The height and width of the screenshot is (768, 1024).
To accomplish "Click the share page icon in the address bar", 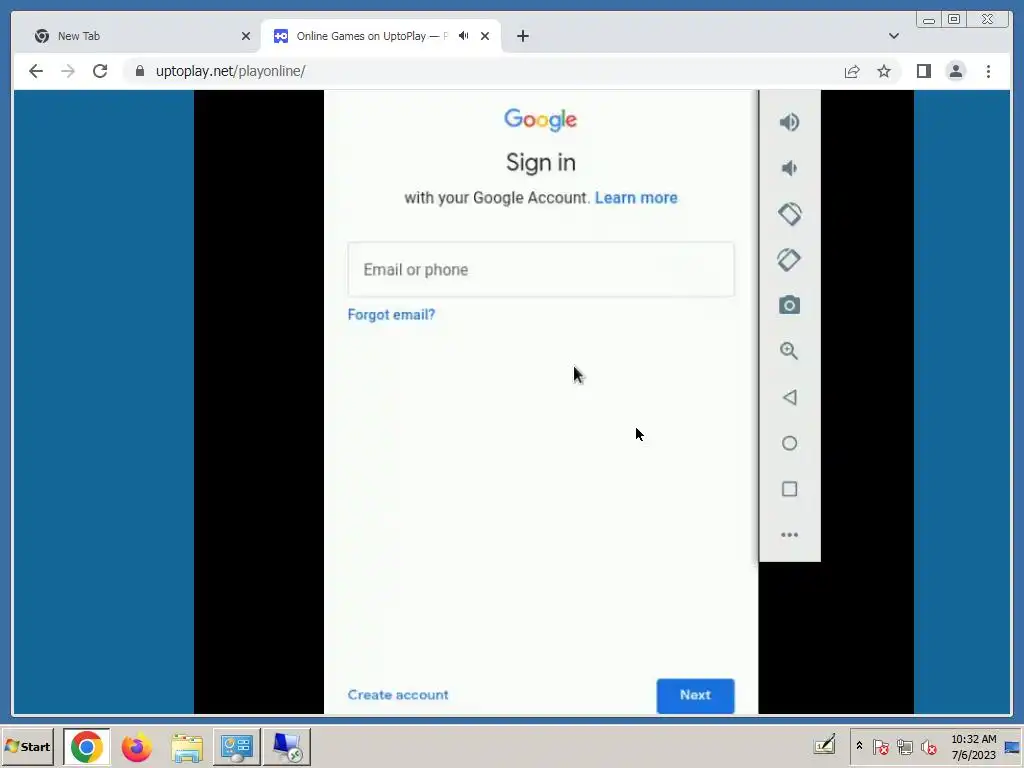I will point(852,71).
